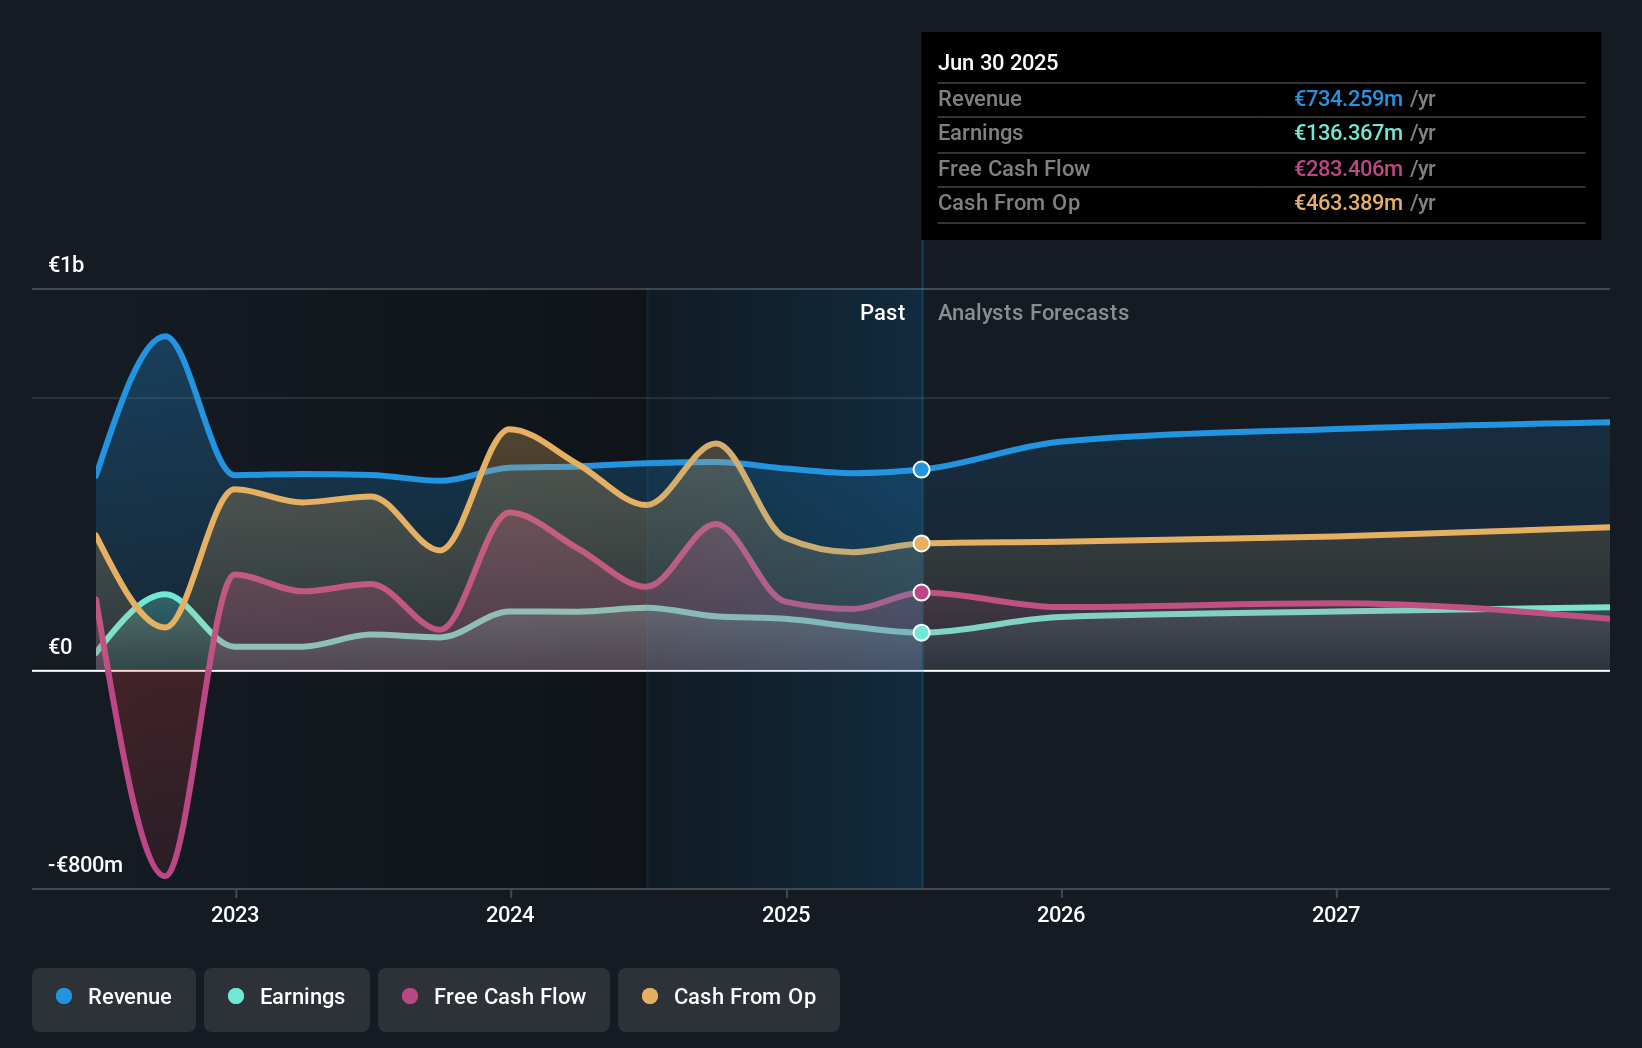Viewport: 1642px width, 1048px height.
Task: Toggle the Earnings legend button
Action: click(287, 999)
